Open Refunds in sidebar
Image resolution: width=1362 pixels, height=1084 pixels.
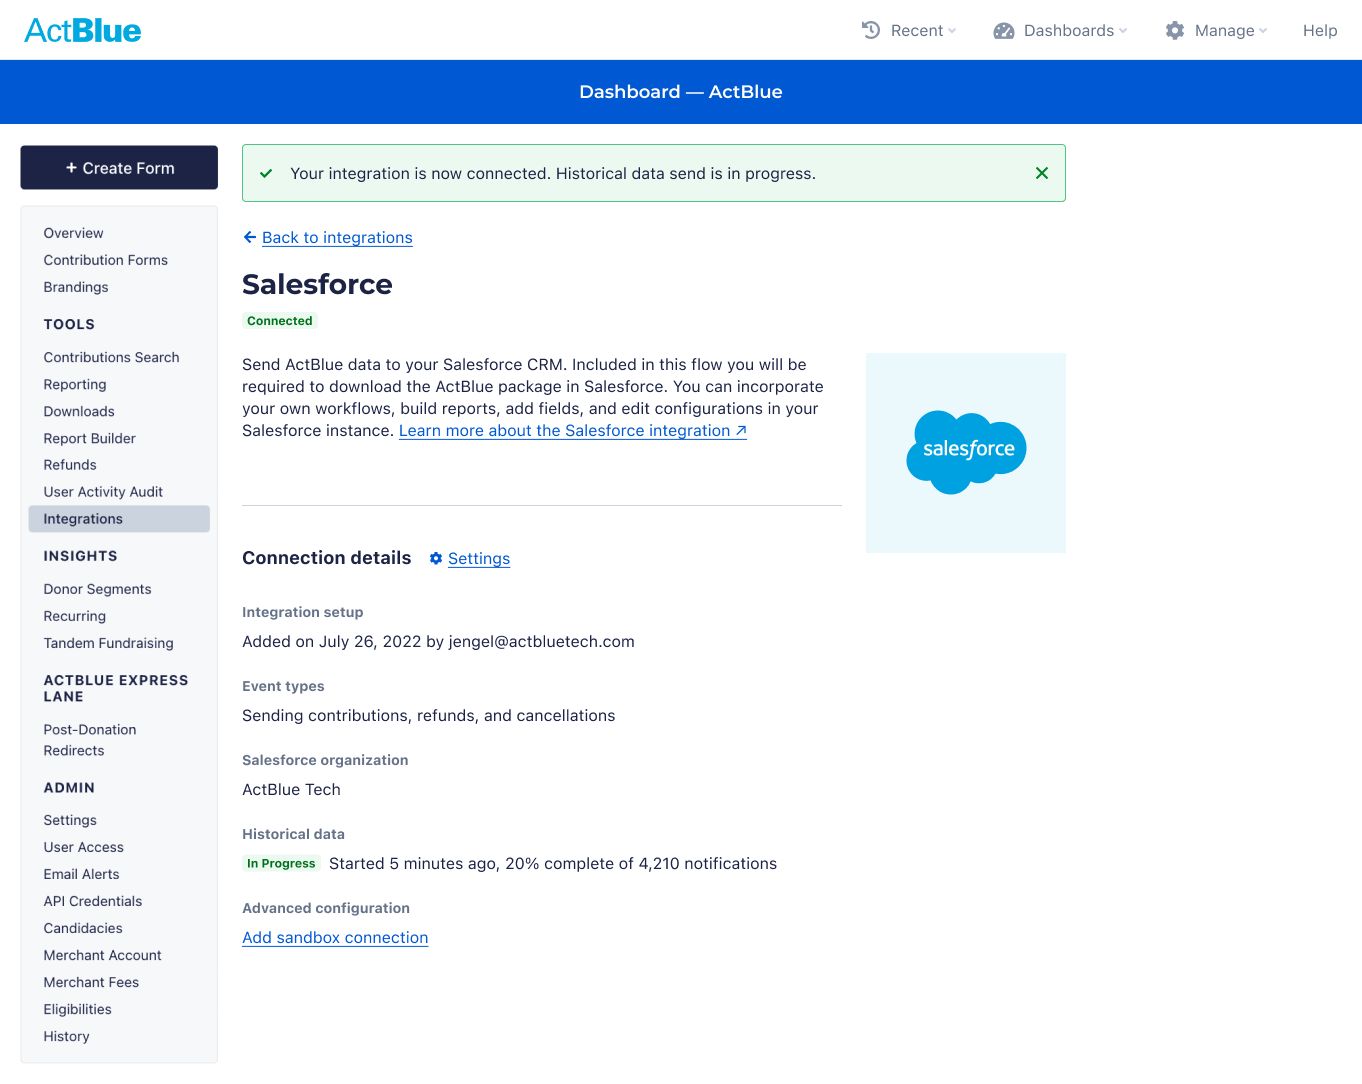pos(70,465)
